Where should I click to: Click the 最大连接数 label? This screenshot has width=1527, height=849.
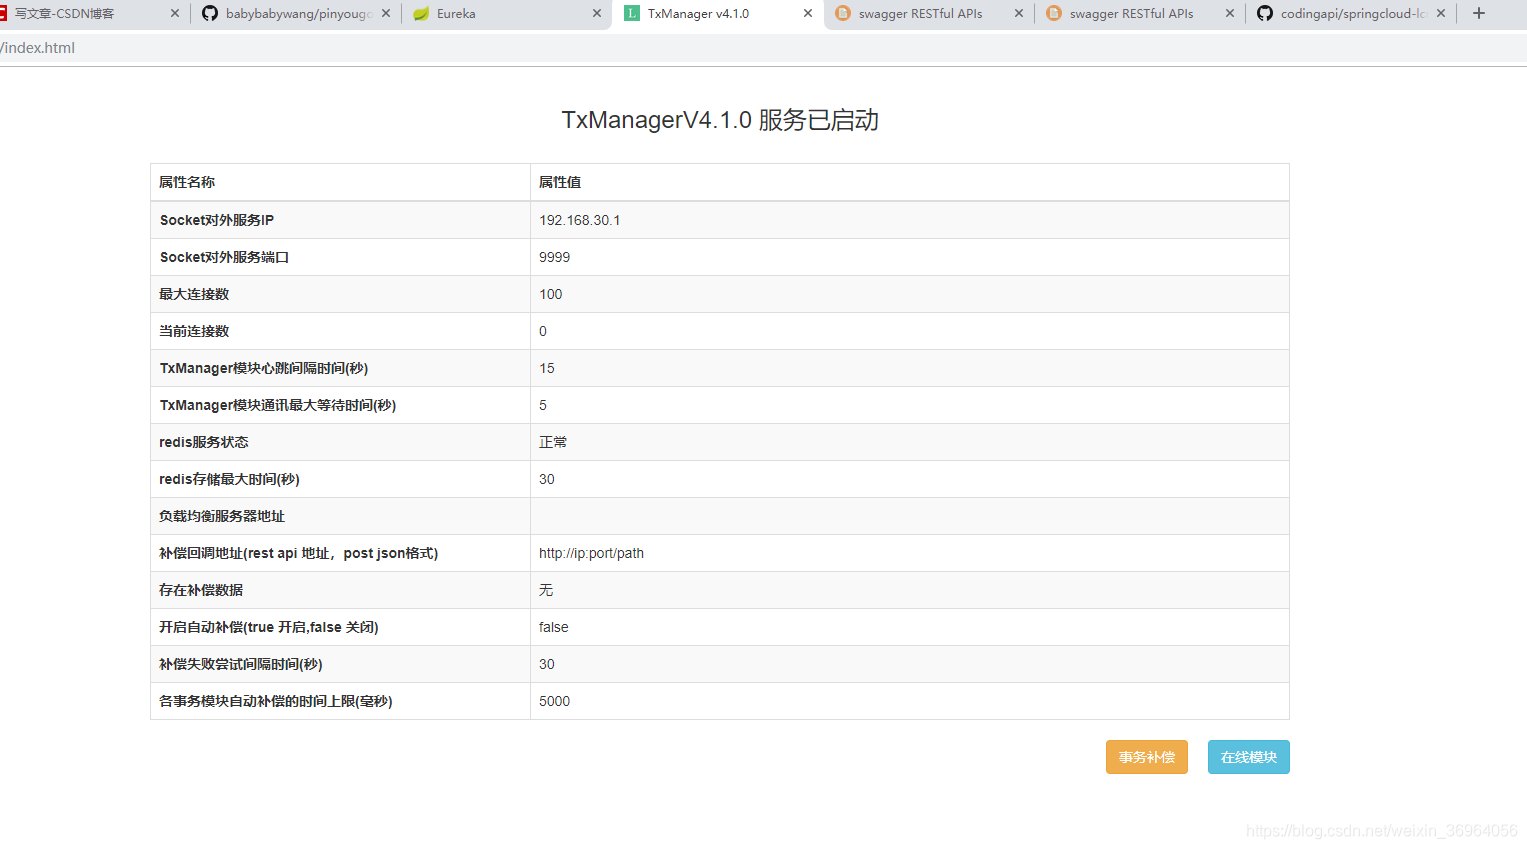[194, 294]
